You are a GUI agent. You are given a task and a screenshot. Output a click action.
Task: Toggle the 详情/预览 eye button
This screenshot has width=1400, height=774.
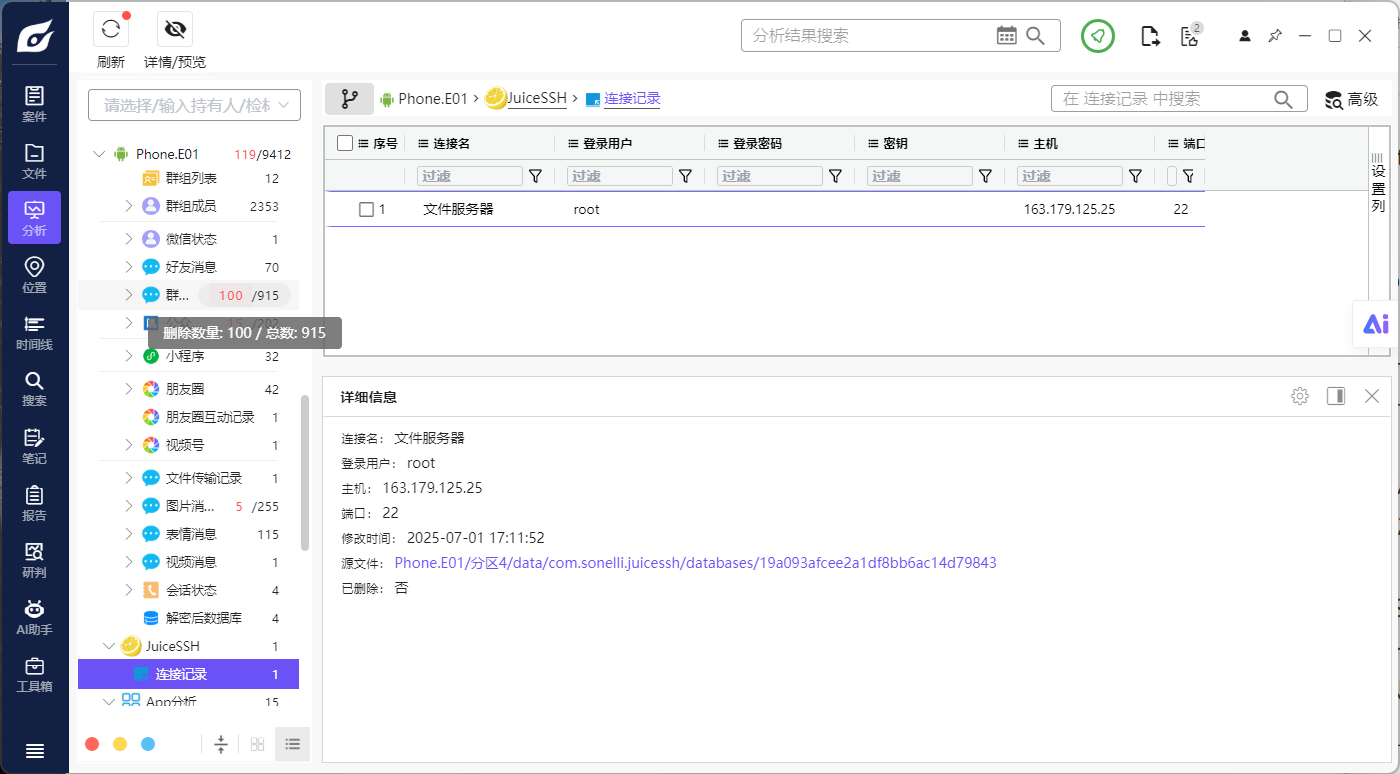(176, 29)
